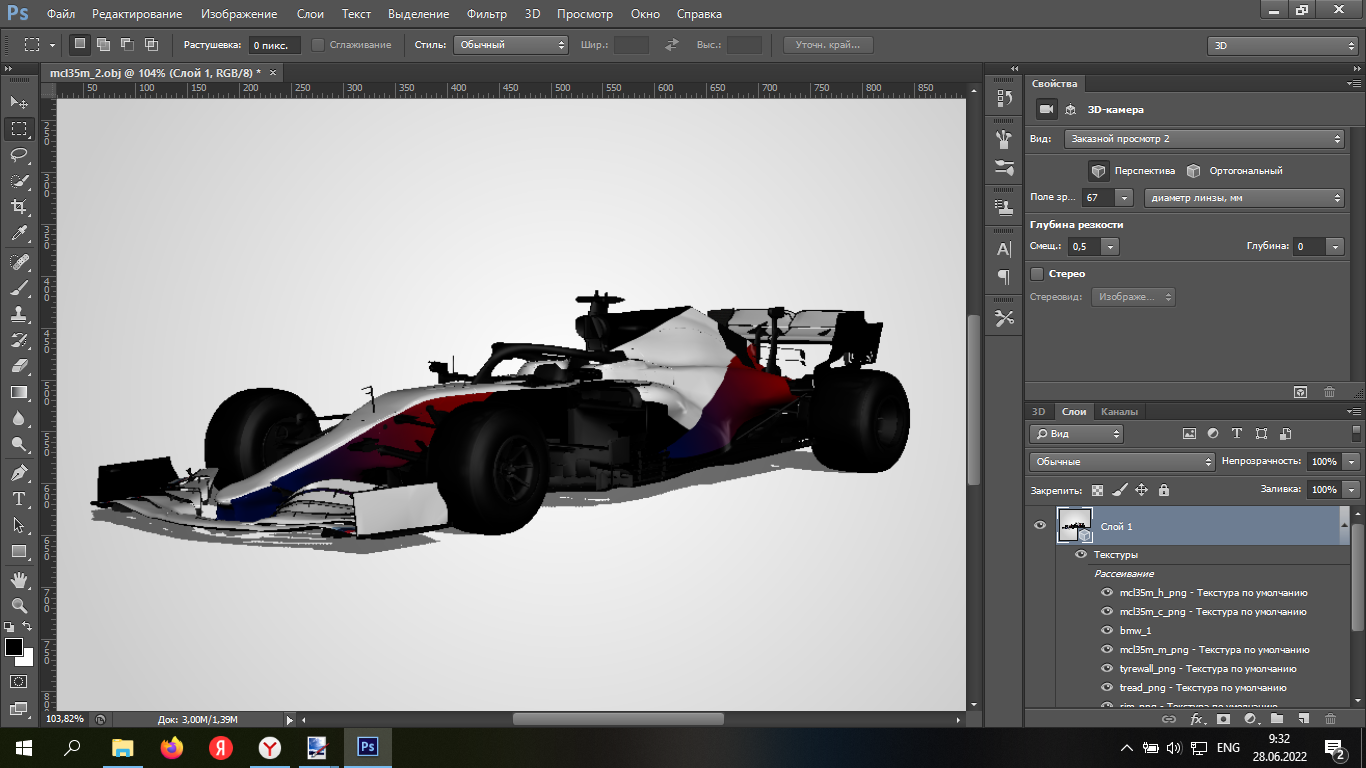Click the Растушевка input field
Screen dimensions: 1366x768
pyautogui.click(x=273, y=45)
